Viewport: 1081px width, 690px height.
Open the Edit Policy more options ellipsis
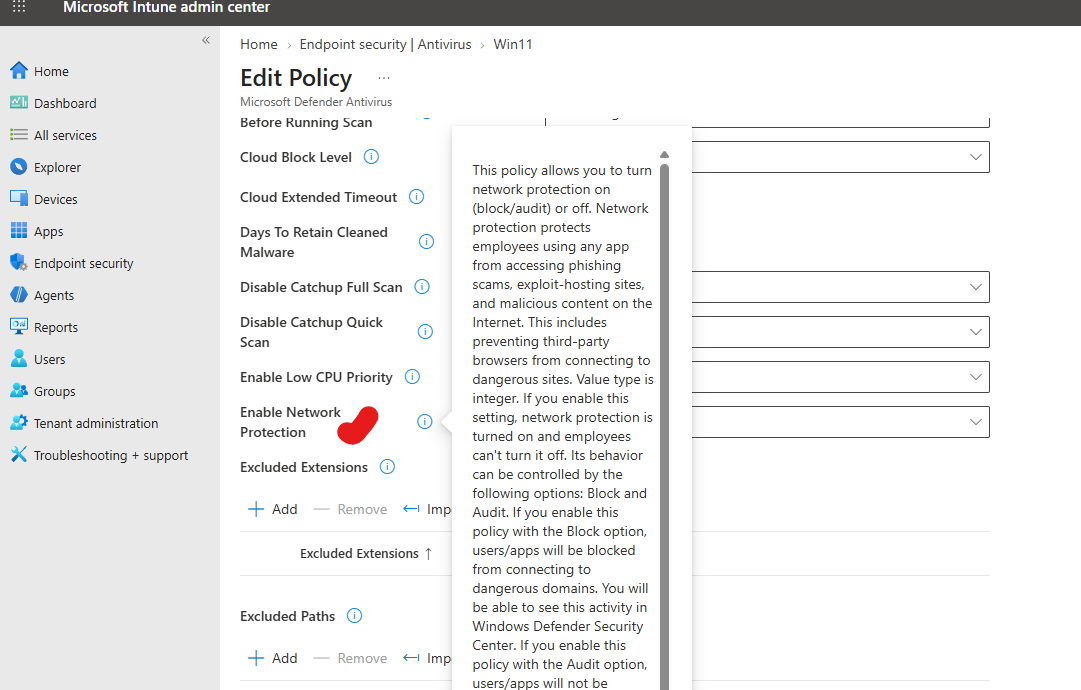384,78
